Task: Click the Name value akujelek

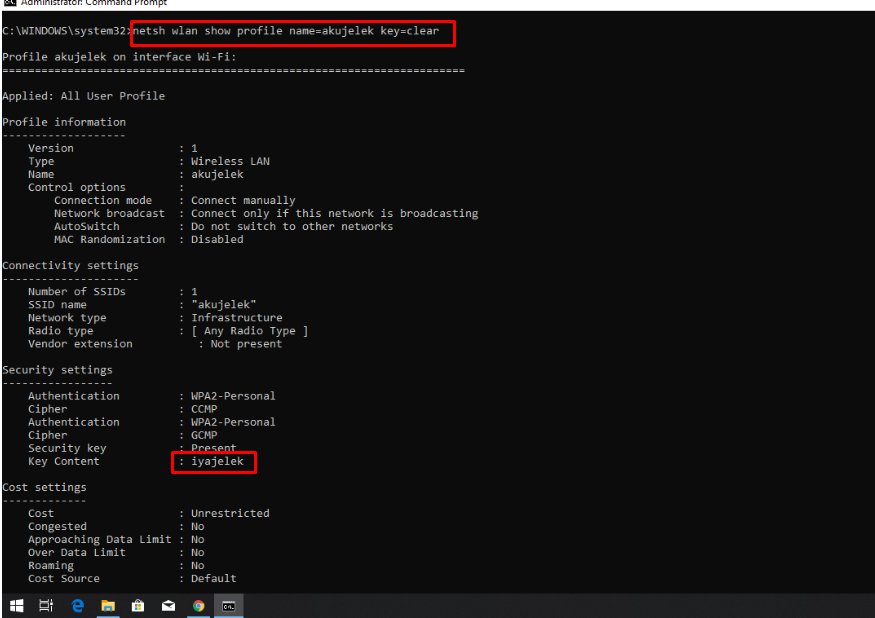Action: 217,174
